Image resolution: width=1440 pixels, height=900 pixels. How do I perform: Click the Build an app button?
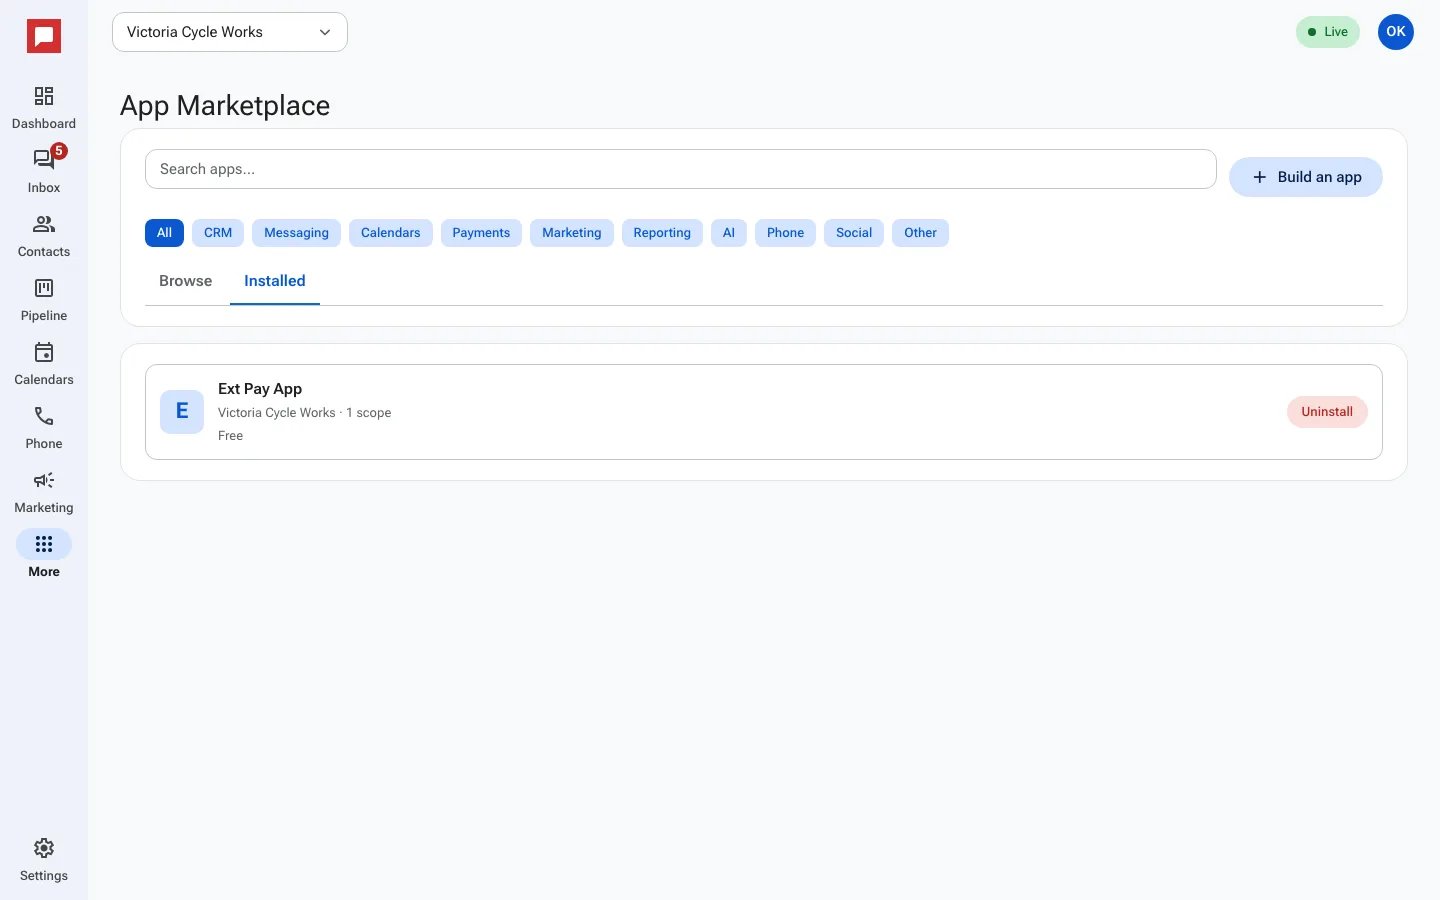(1306, 177)
